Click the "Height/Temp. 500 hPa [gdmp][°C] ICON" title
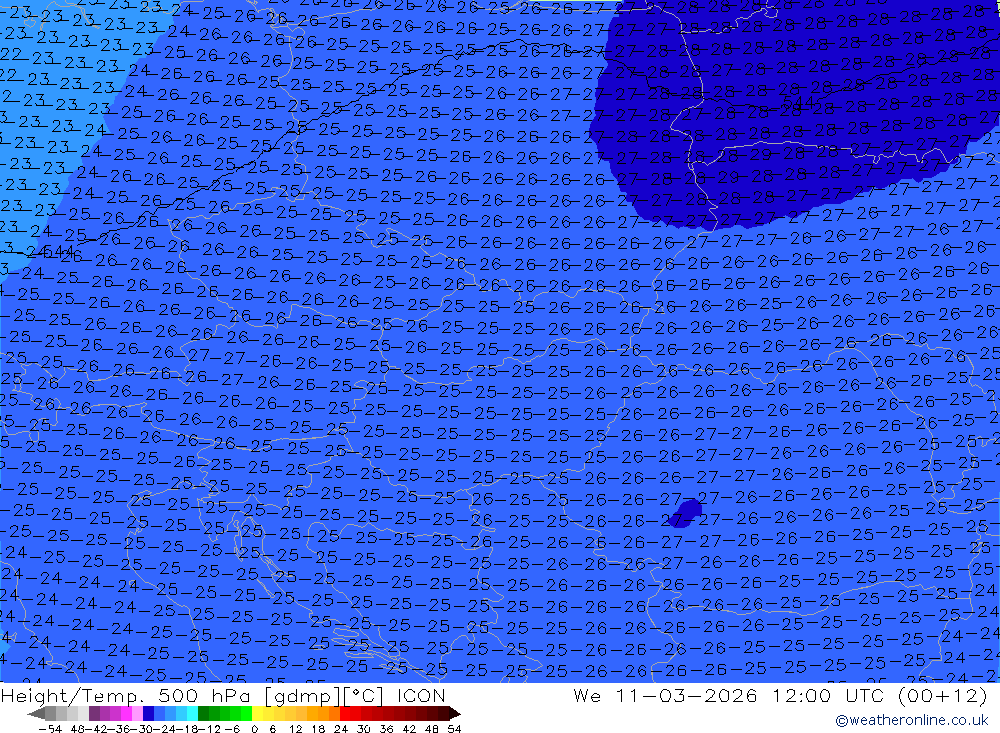 point(223,695)
